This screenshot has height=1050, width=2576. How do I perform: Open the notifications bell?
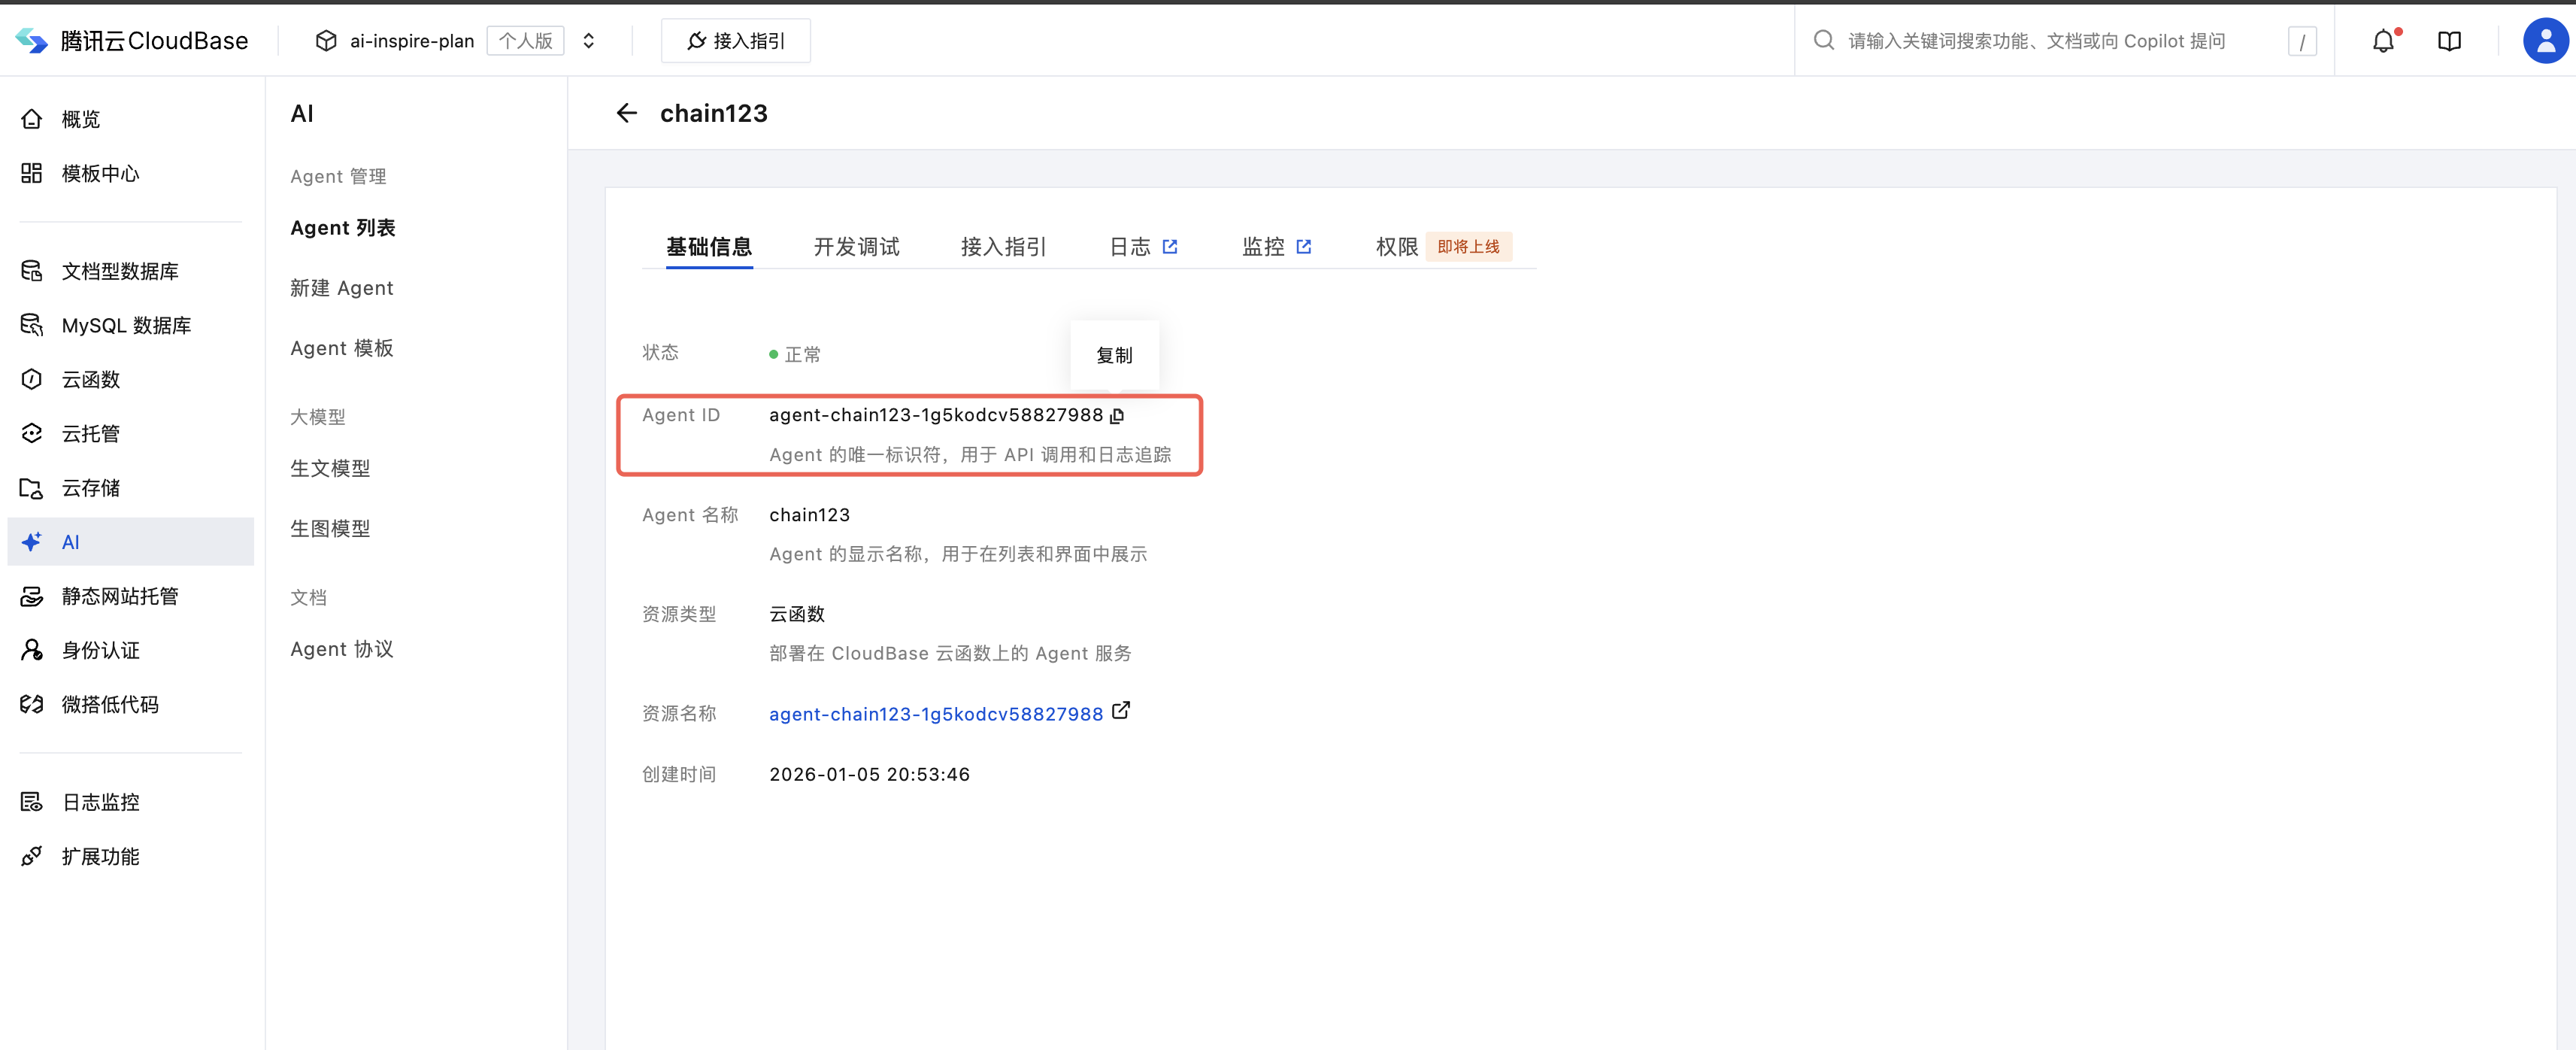(x=2383, y=41)
